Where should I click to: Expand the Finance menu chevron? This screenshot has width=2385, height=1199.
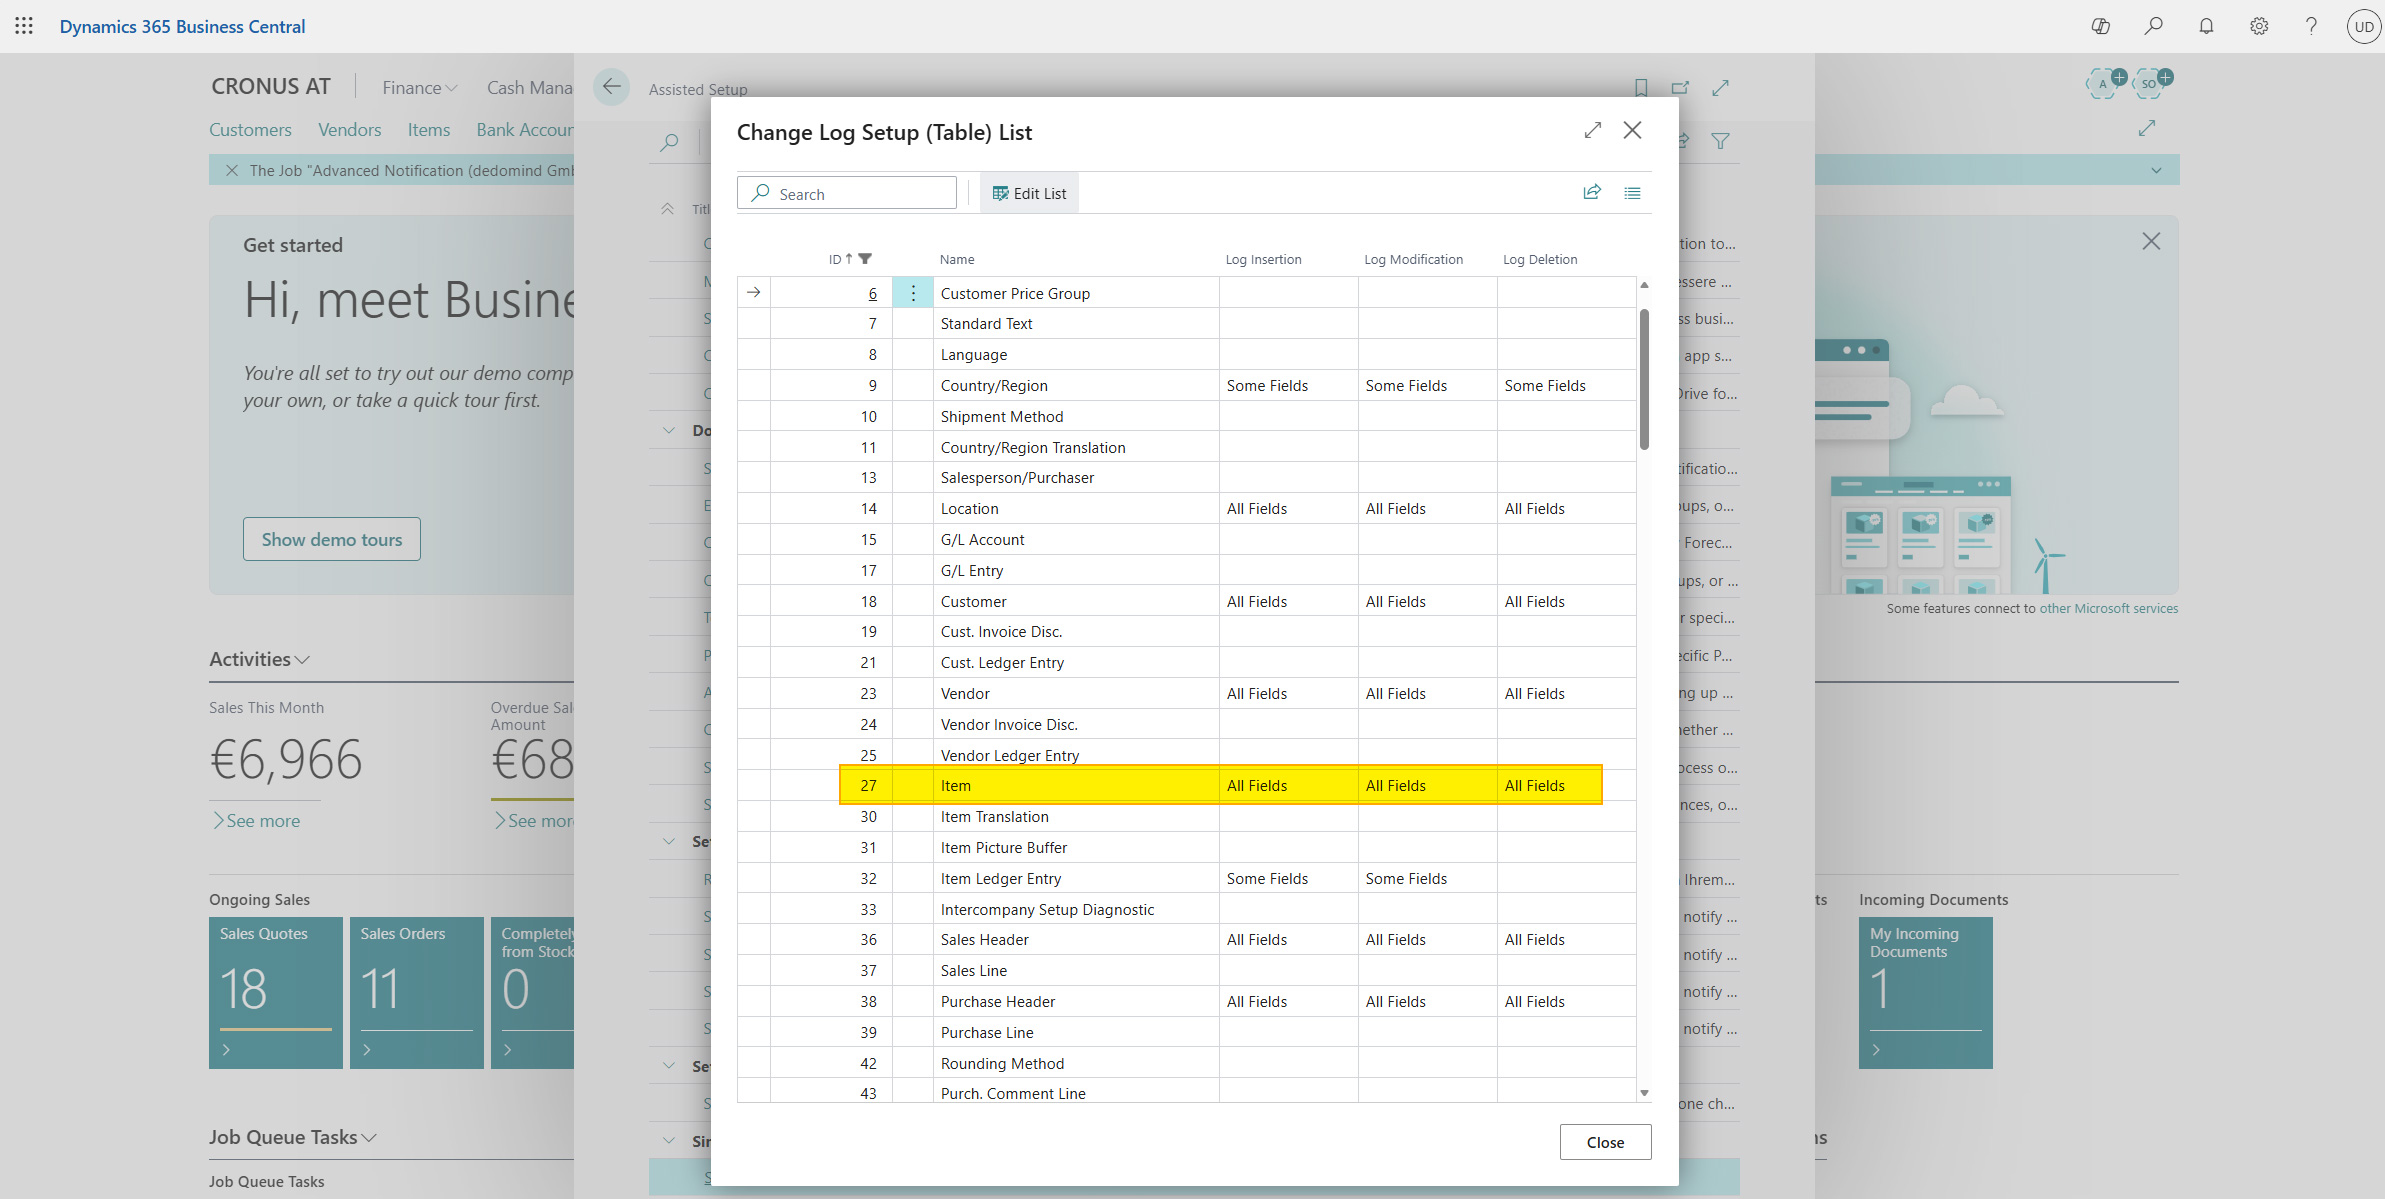pos(452,88)
